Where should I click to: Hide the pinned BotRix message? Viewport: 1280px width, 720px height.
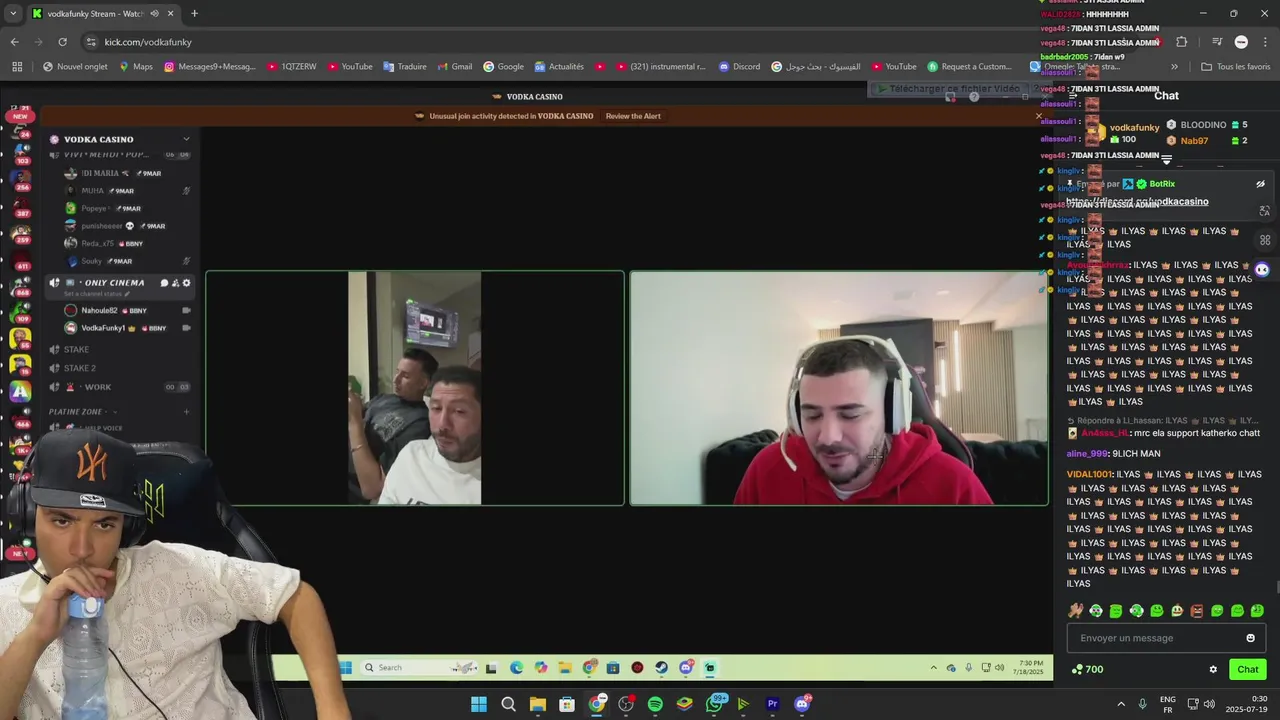click(1260, 184)
